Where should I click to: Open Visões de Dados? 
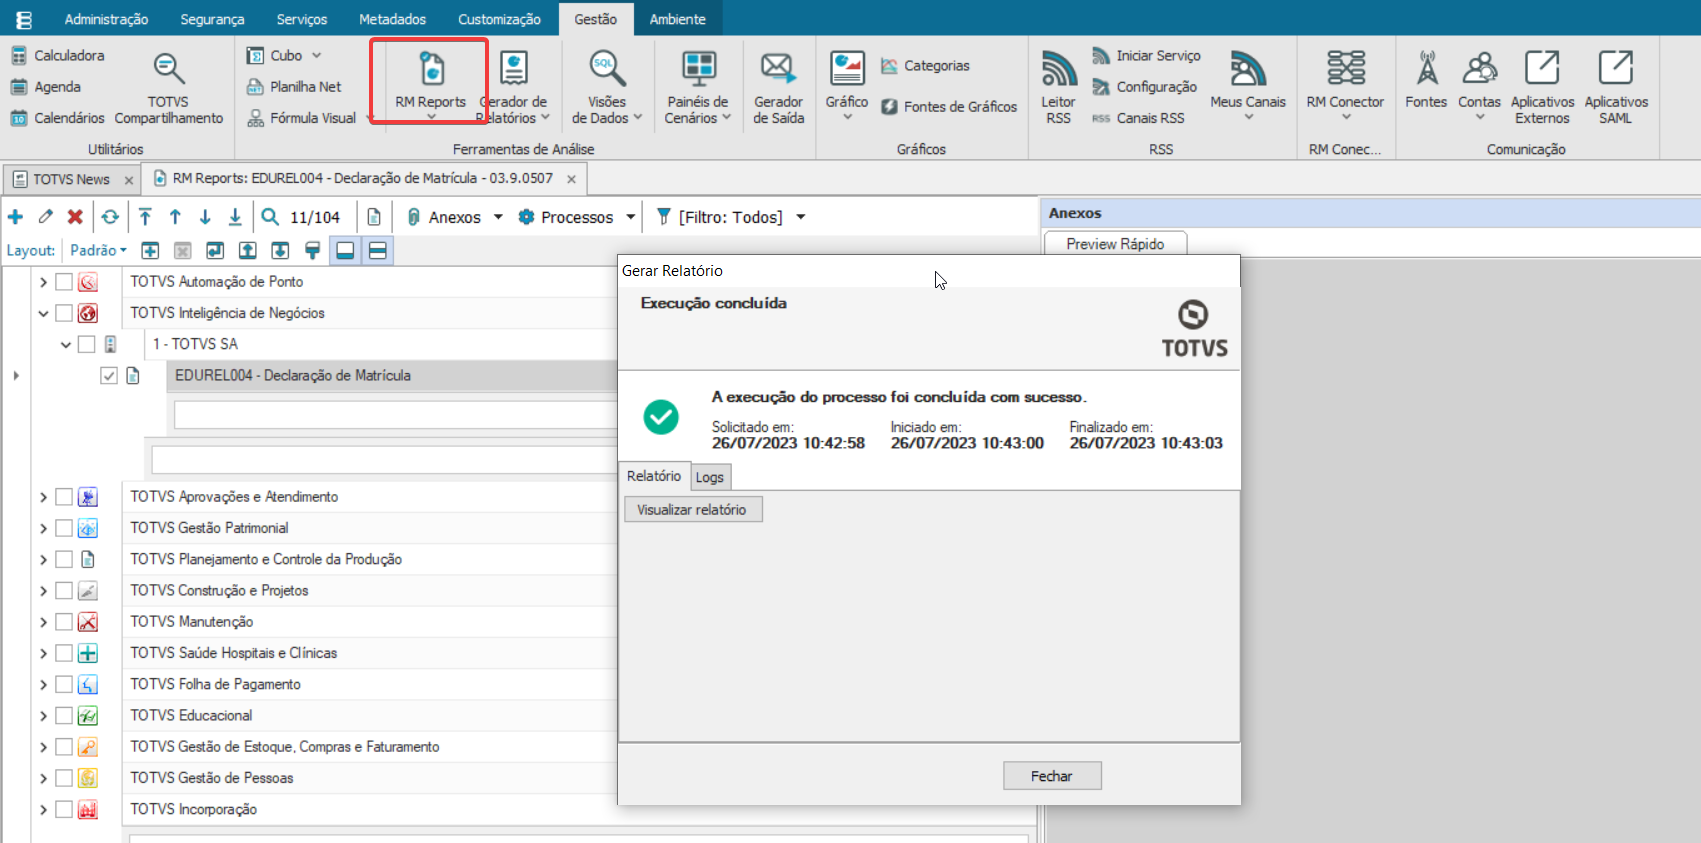[607, 88]
